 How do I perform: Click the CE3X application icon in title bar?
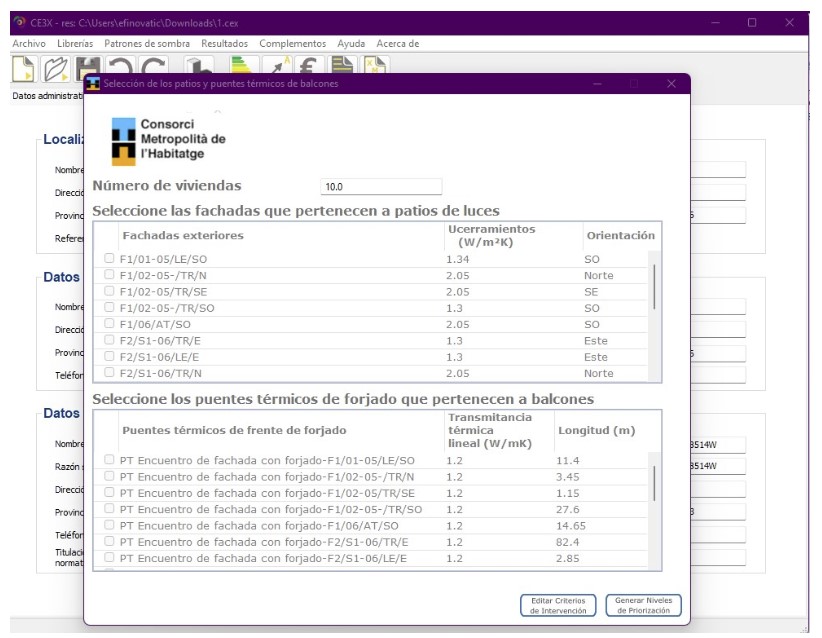click(20, 22)
